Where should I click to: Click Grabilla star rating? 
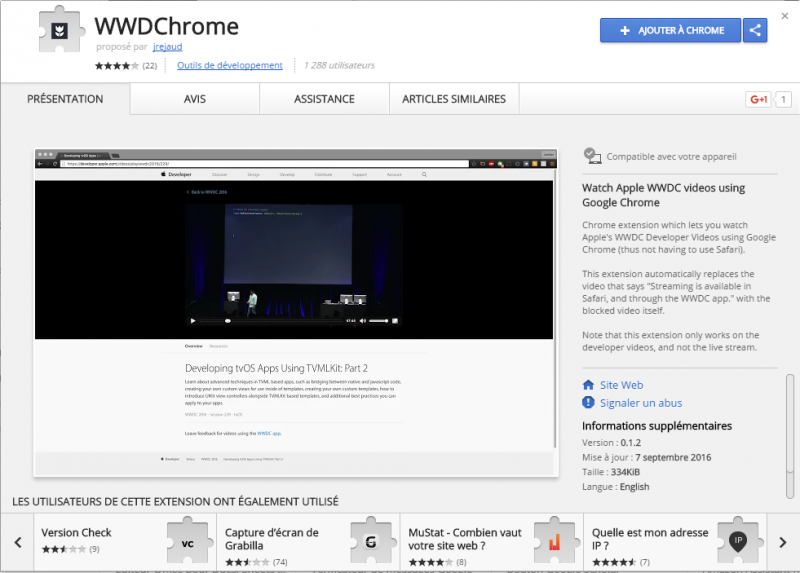pyautogui.click(x=247, y=562)
